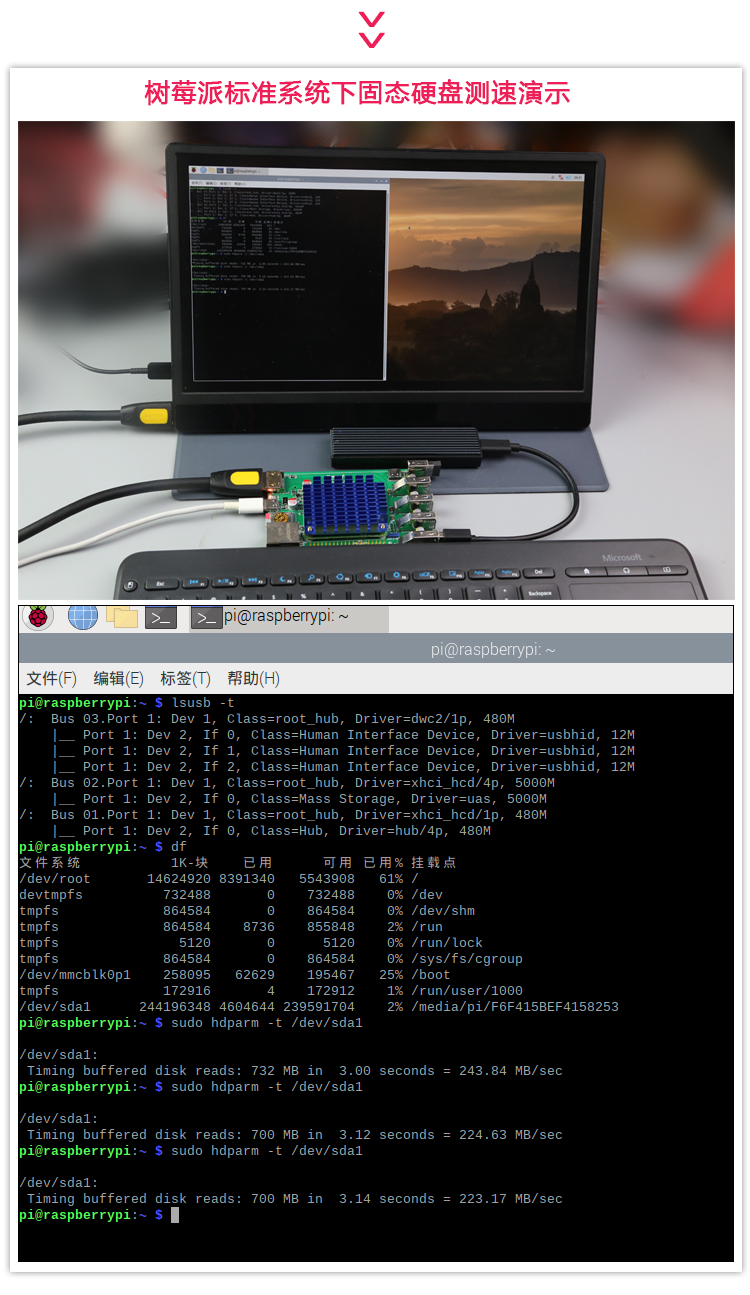
Task: Open the 标签(T) menu
Action: click(x=186, y=678)
